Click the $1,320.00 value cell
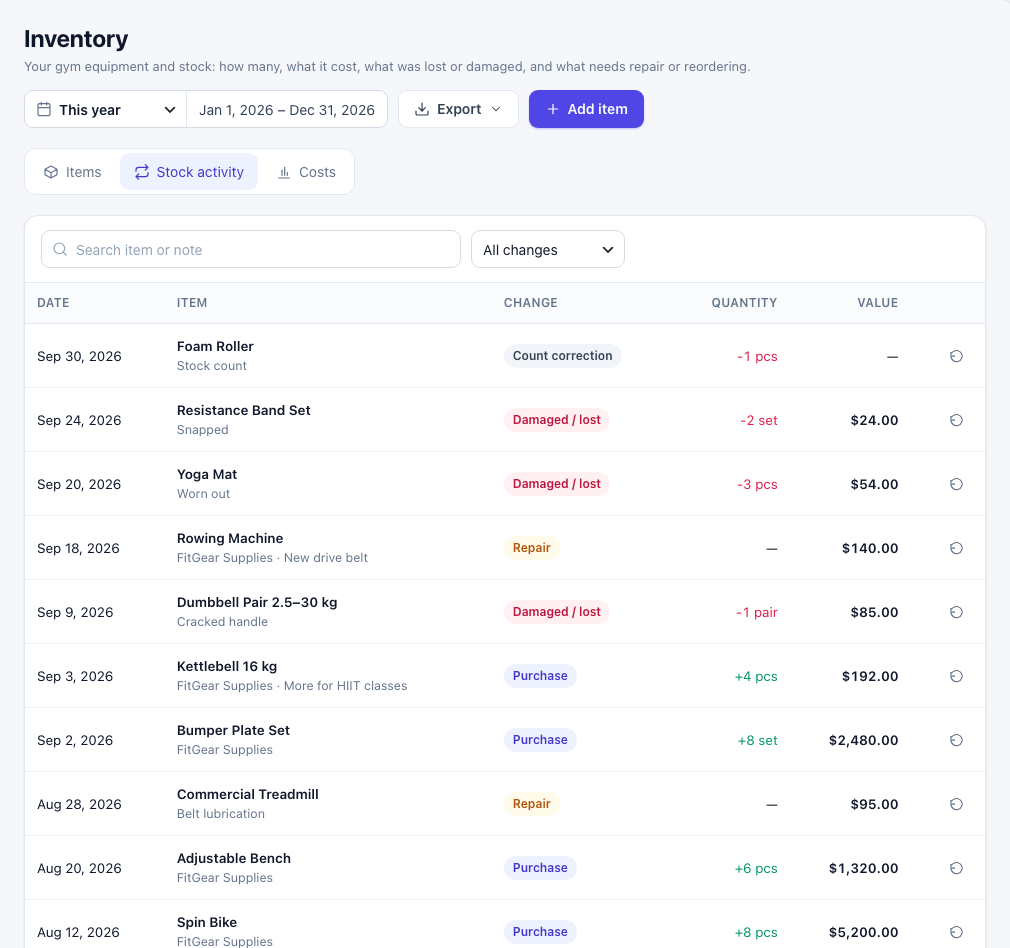 click(863, 868)
